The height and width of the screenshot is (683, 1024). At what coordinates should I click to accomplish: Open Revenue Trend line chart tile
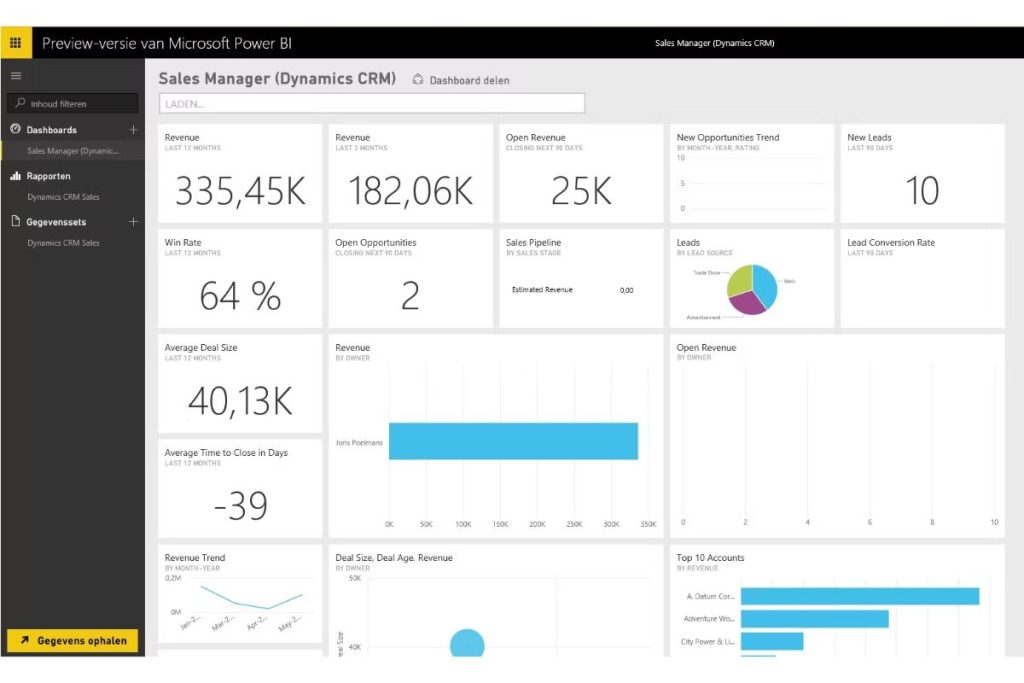click(240, 594)
